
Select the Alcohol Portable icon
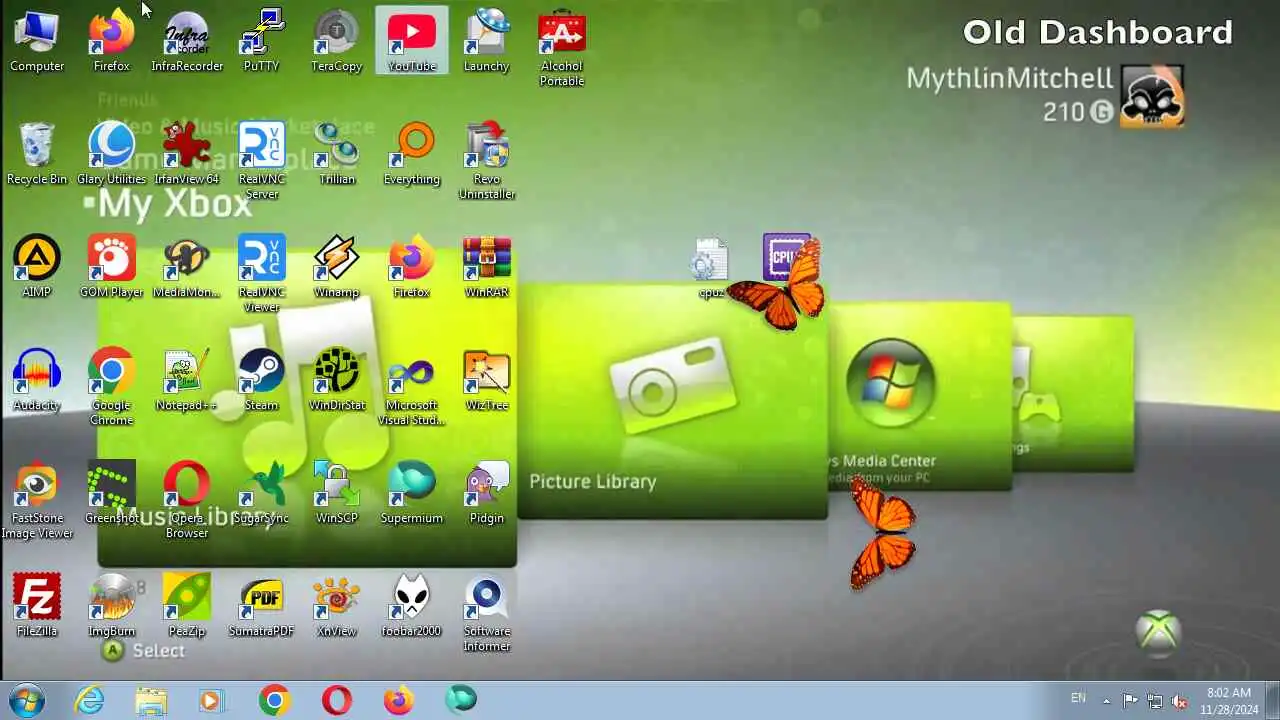click(562, 48)
